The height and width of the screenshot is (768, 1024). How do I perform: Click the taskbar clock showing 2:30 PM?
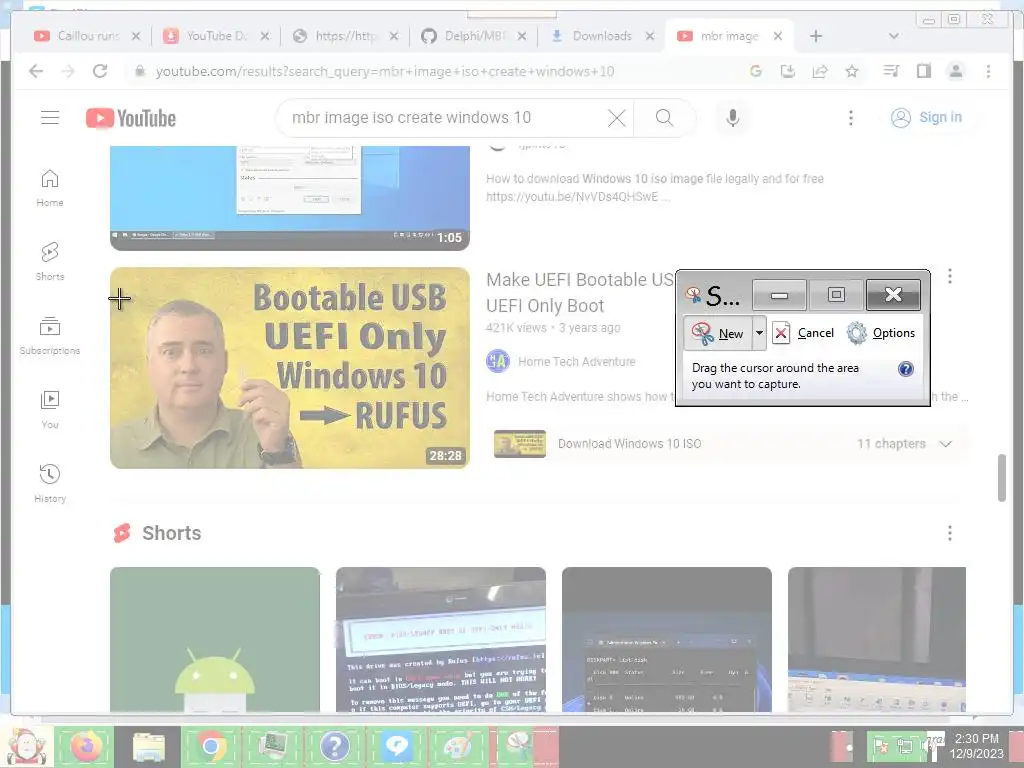pyautogui.click(x=976, y=746)
